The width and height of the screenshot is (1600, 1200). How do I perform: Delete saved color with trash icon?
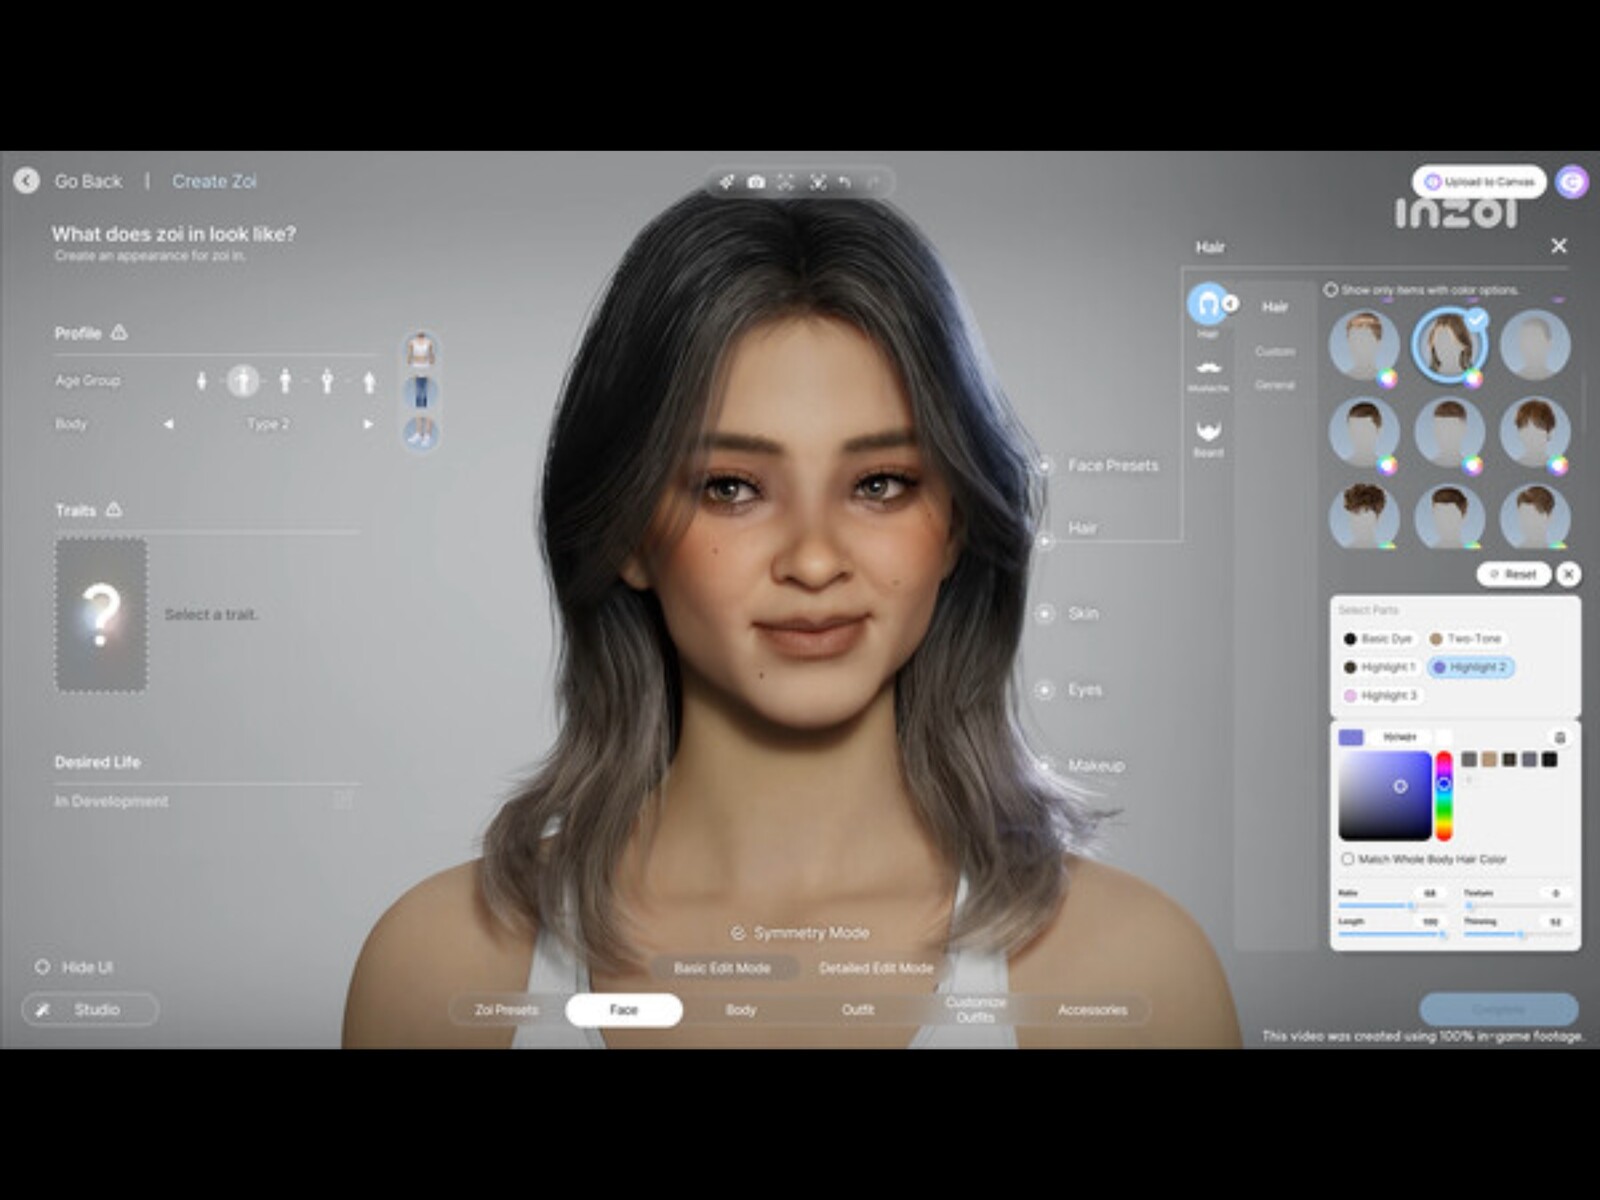(1560, 737)
